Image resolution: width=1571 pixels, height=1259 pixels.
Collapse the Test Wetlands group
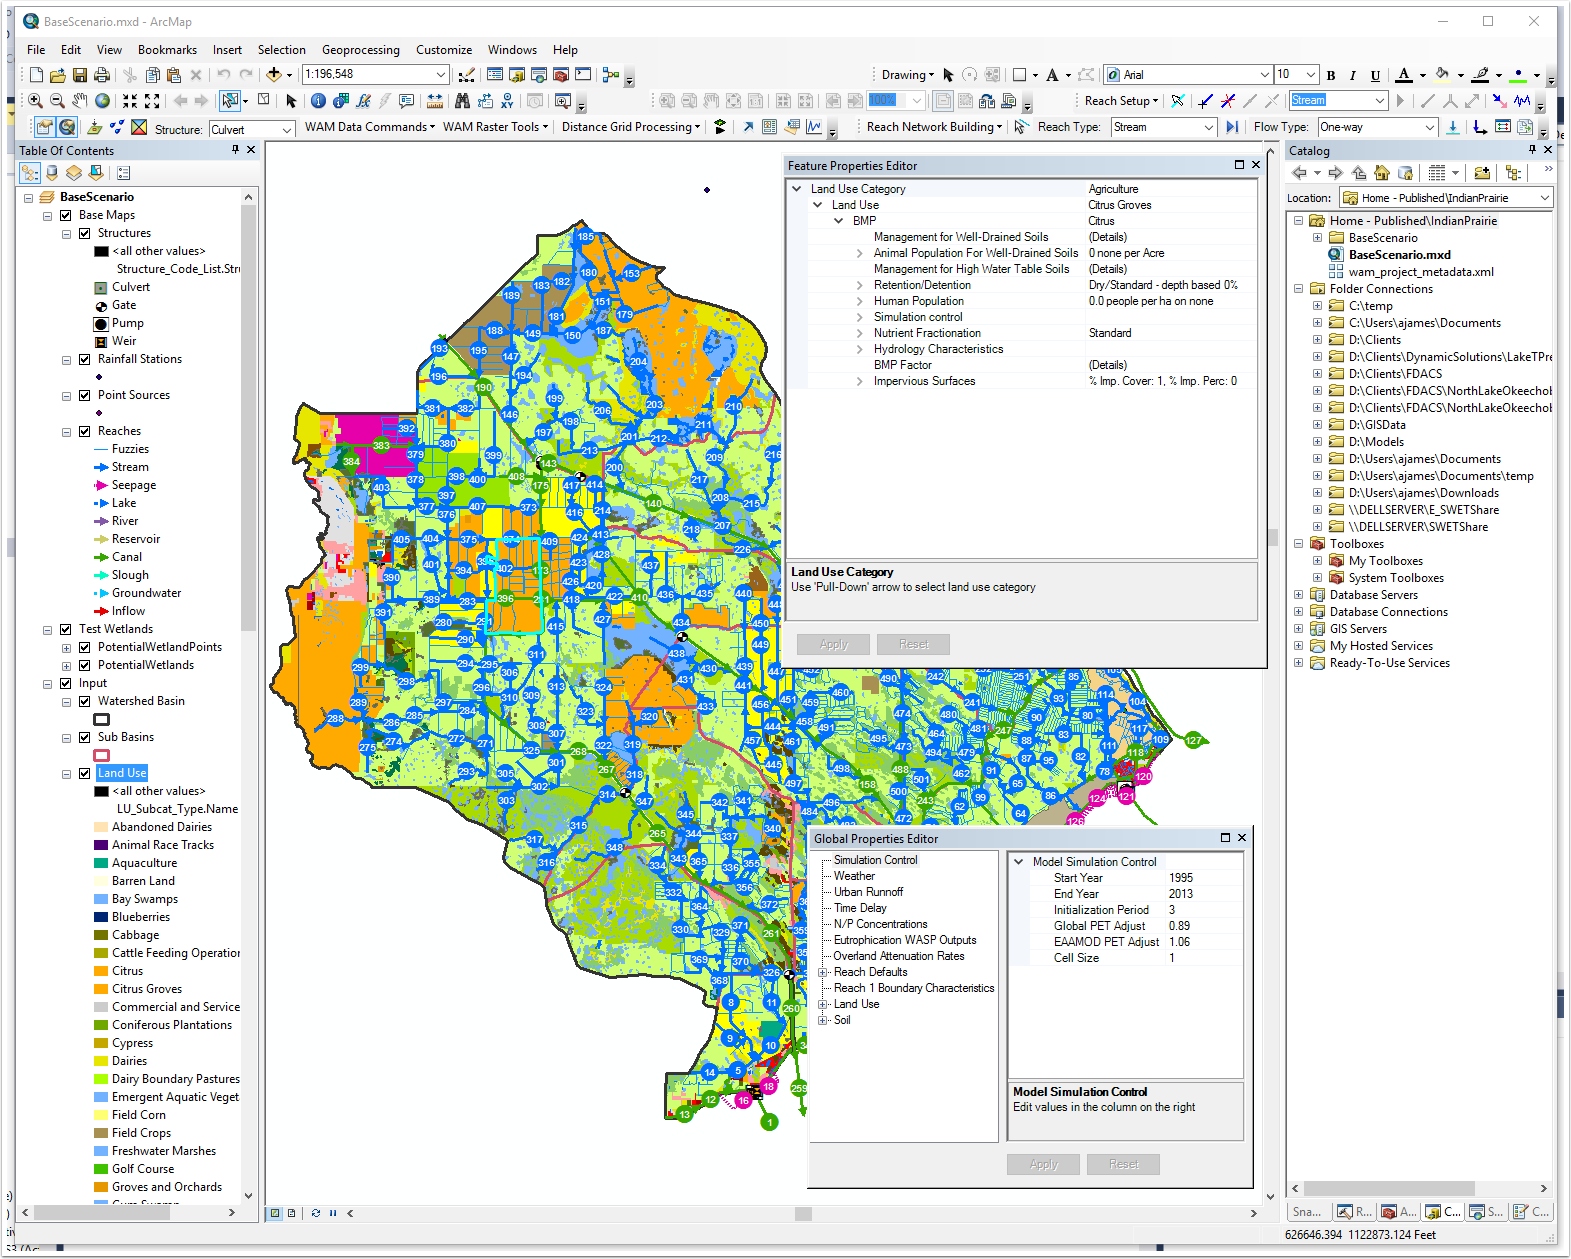click(47, 630)
